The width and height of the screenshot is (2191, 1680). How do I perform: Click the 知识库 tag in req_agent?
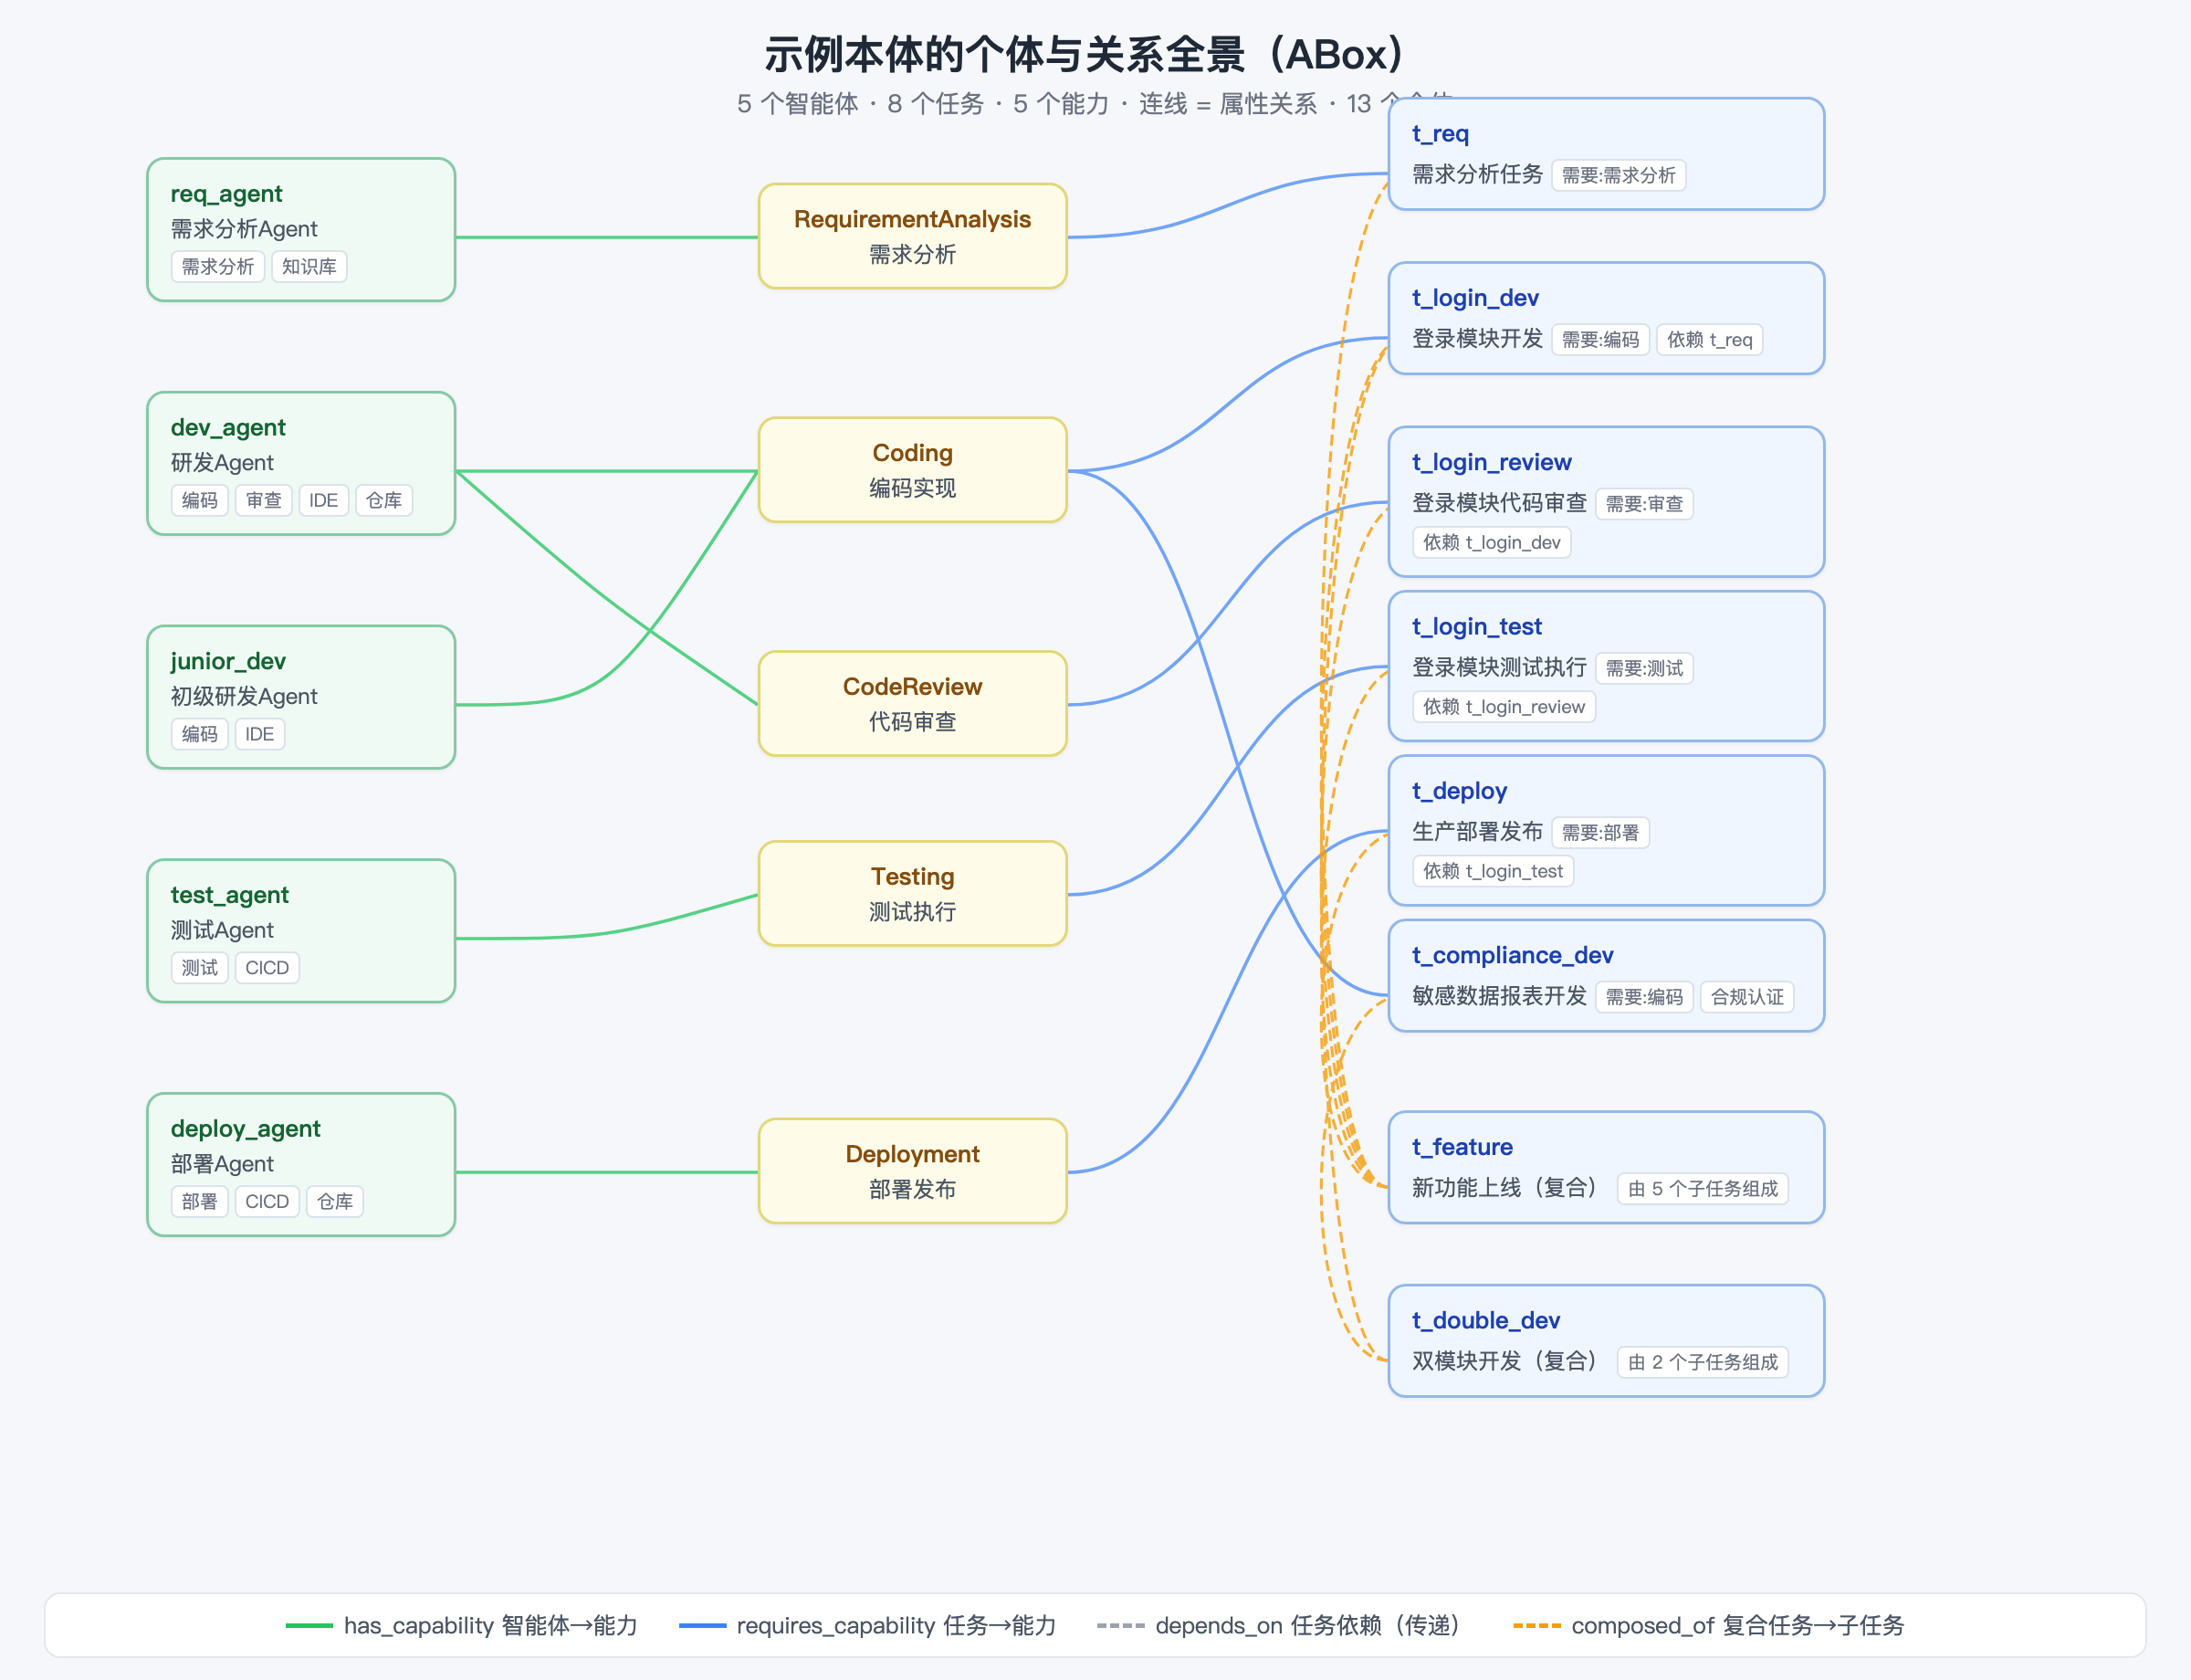point(309,267)
